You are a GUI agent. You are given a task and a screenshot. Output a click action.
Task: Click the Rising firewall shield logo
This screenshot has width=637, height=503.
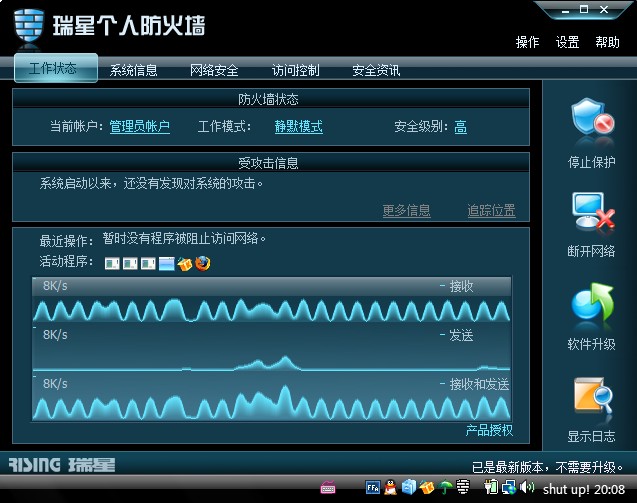(x=28, y=25)
